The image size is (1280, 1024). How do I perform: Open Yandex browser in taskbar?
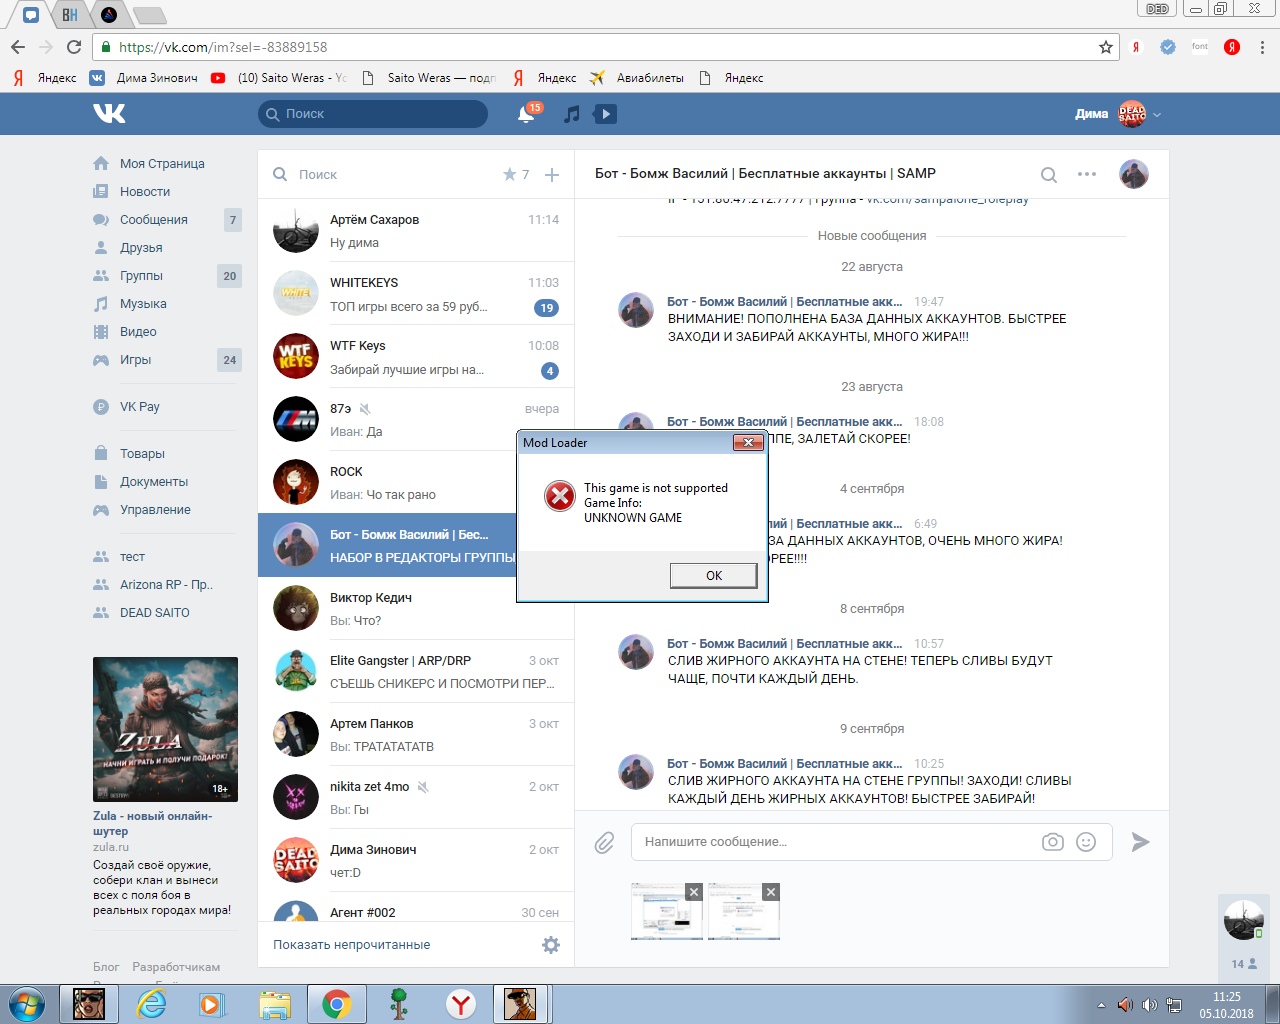[x=460, y=1004]
